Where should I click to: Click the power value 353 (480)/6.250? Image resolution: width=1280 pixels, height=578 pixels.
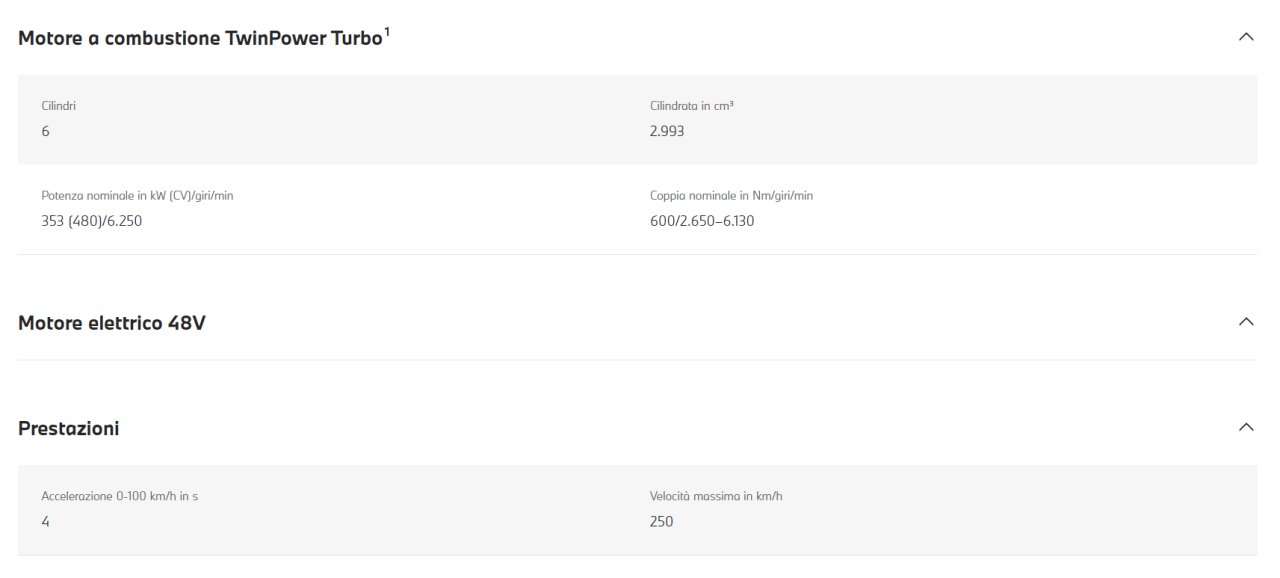point(92,221)
